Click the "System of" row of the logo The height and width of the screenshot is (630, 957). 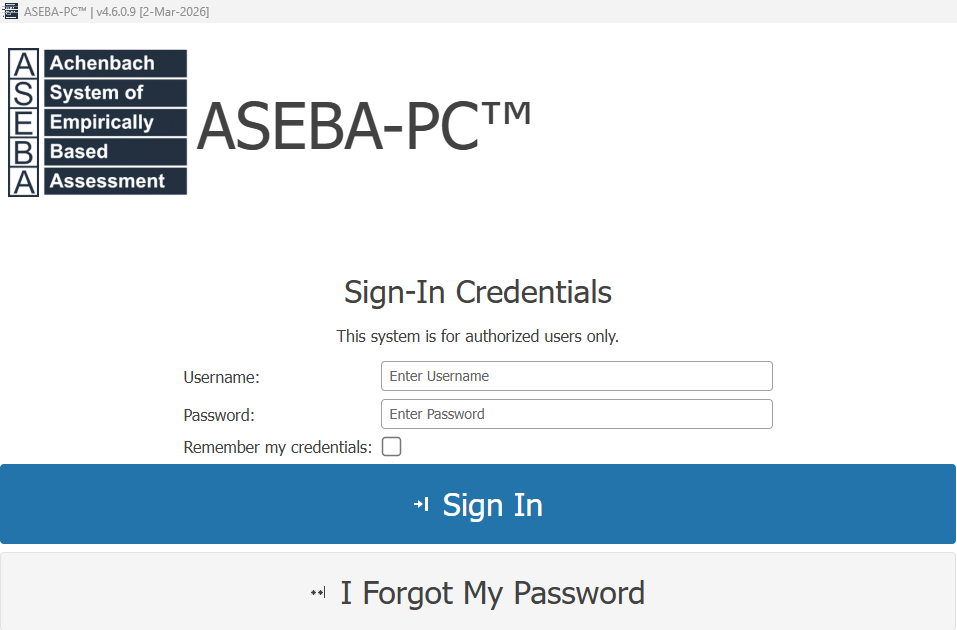pyautogui.click(x=115, y=93)
